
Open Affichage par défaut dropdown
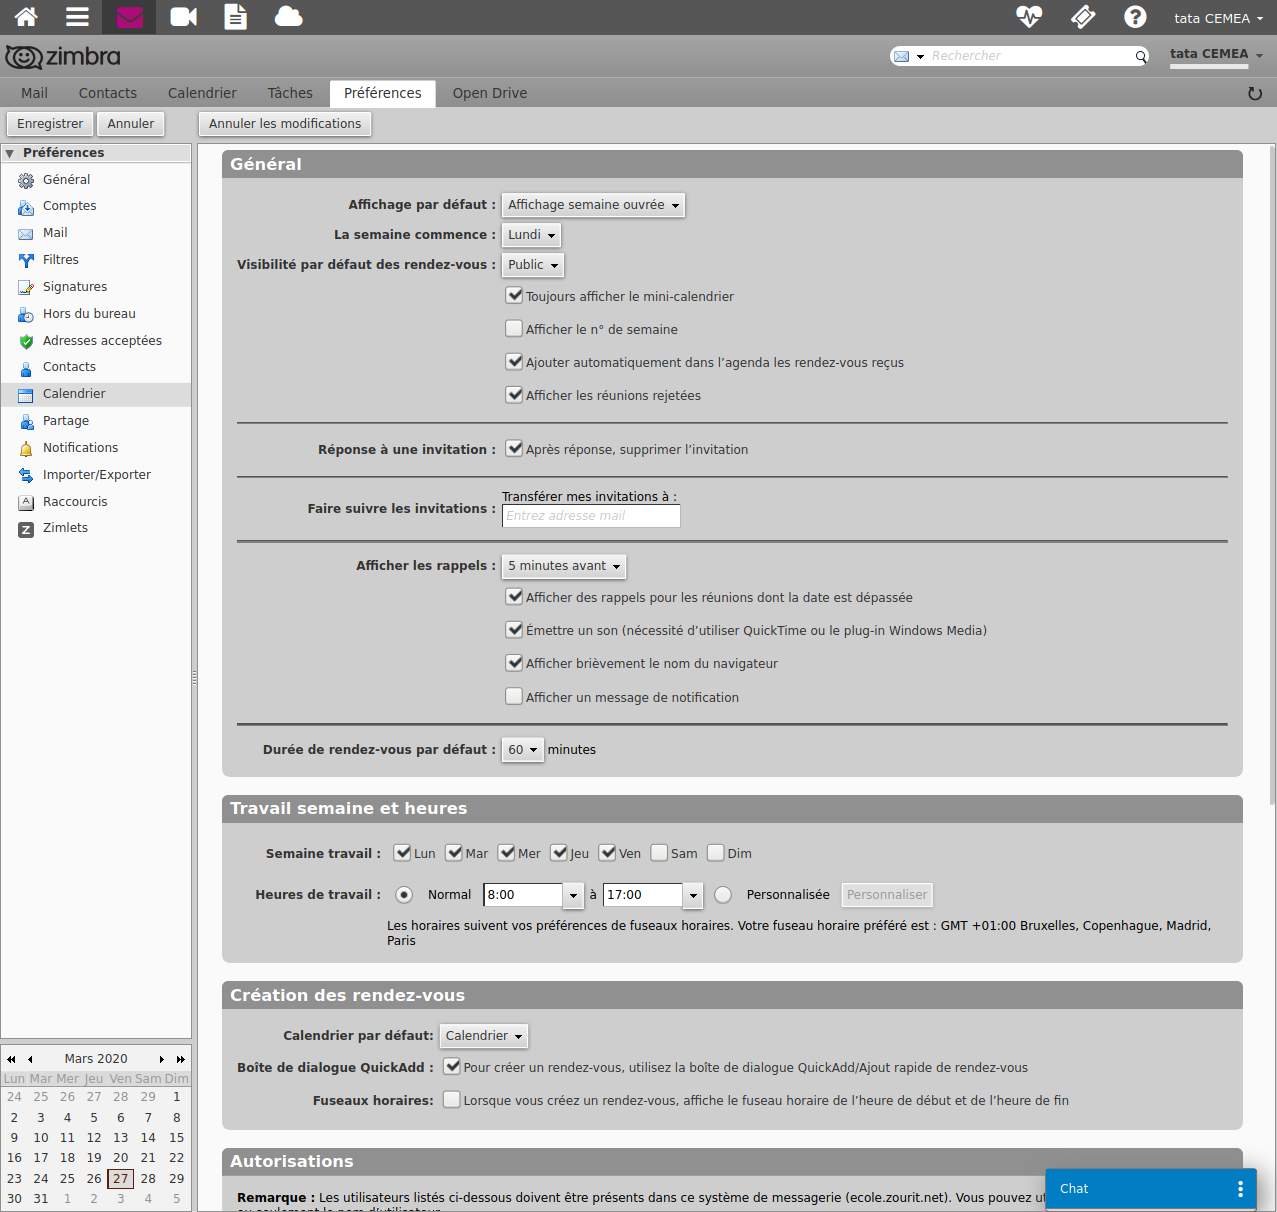point(593,205)
